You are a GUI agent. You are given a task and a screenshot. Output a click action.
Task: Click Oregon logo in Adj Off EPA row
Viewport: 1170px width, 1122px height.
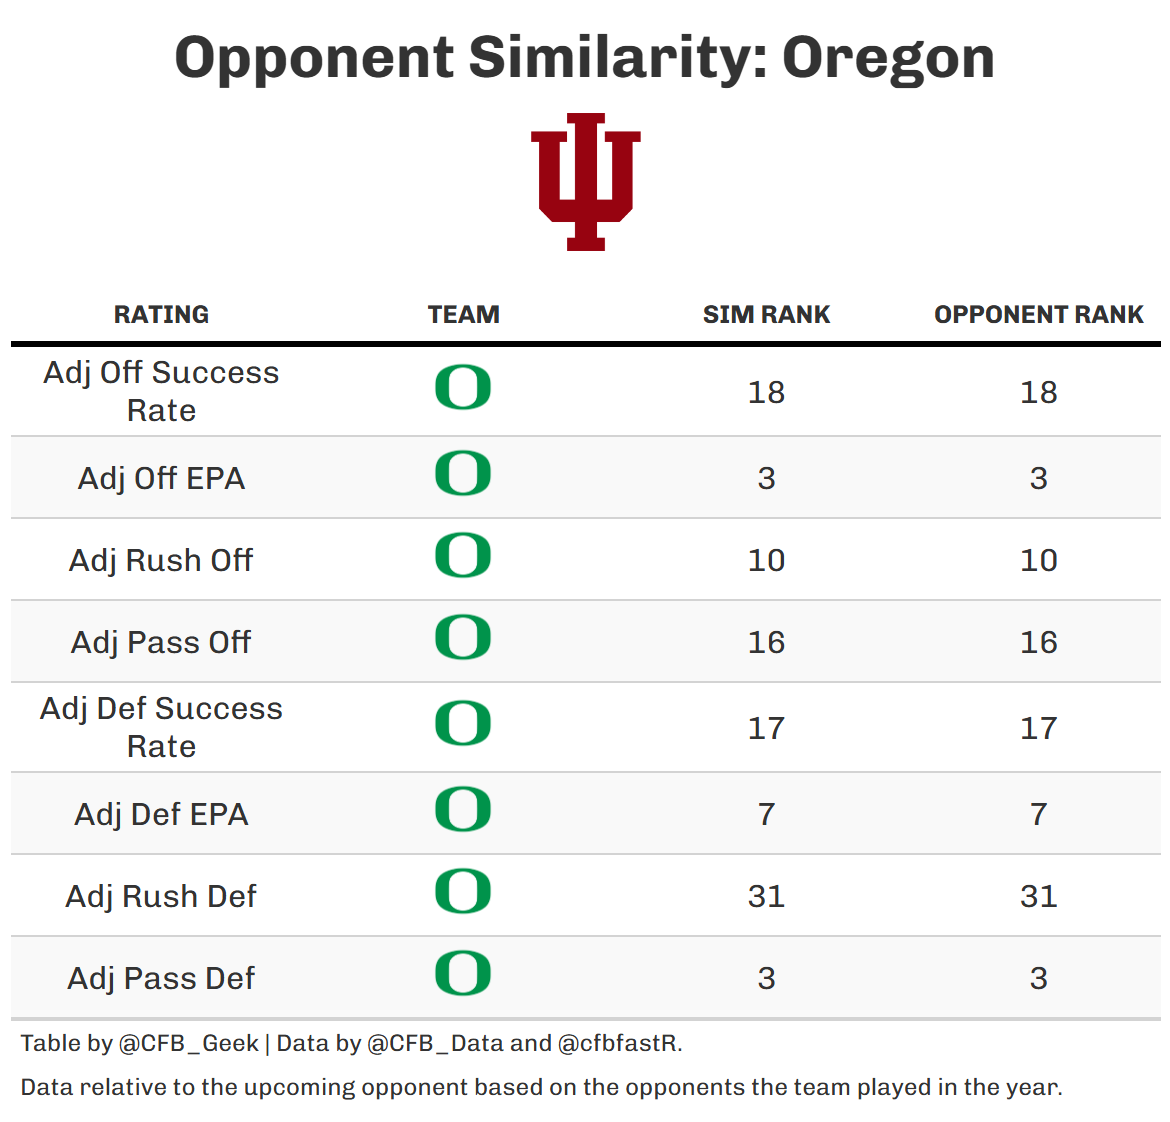pos(463,474)
